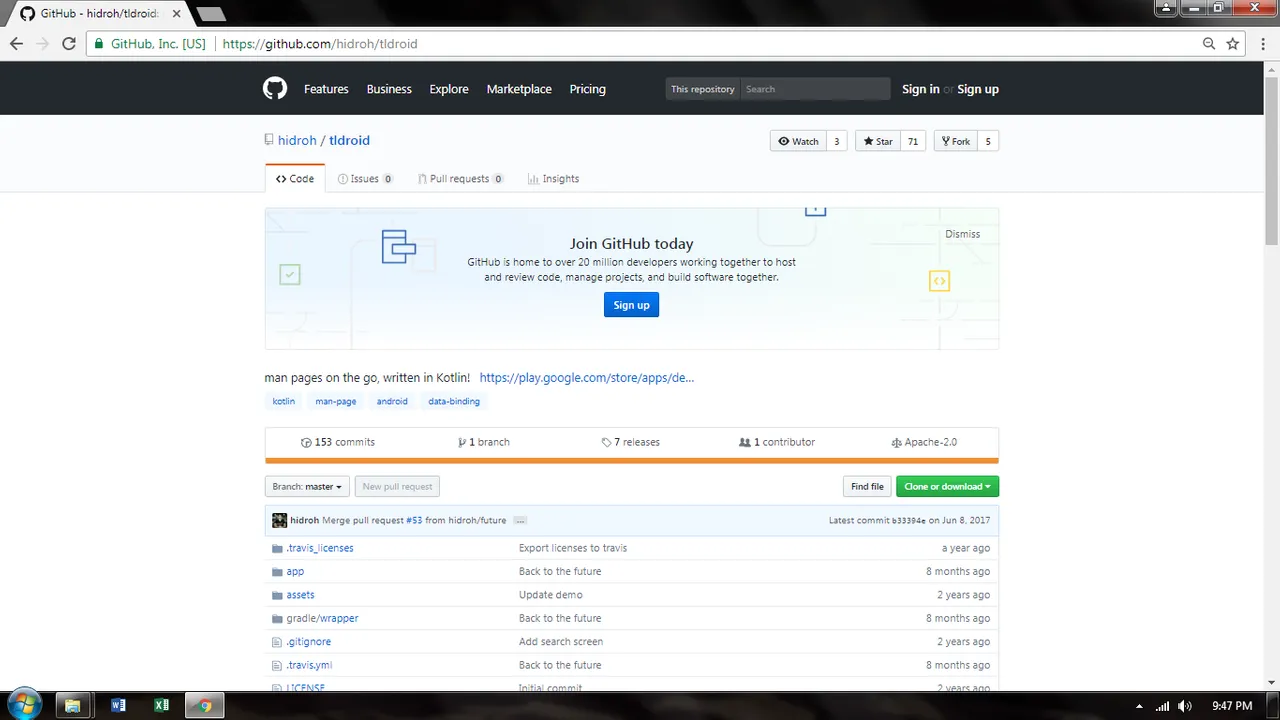The height and width of the screenshot is (720, 1280).
Task: Open the hidroh owner link
Action: pos(297,141)
